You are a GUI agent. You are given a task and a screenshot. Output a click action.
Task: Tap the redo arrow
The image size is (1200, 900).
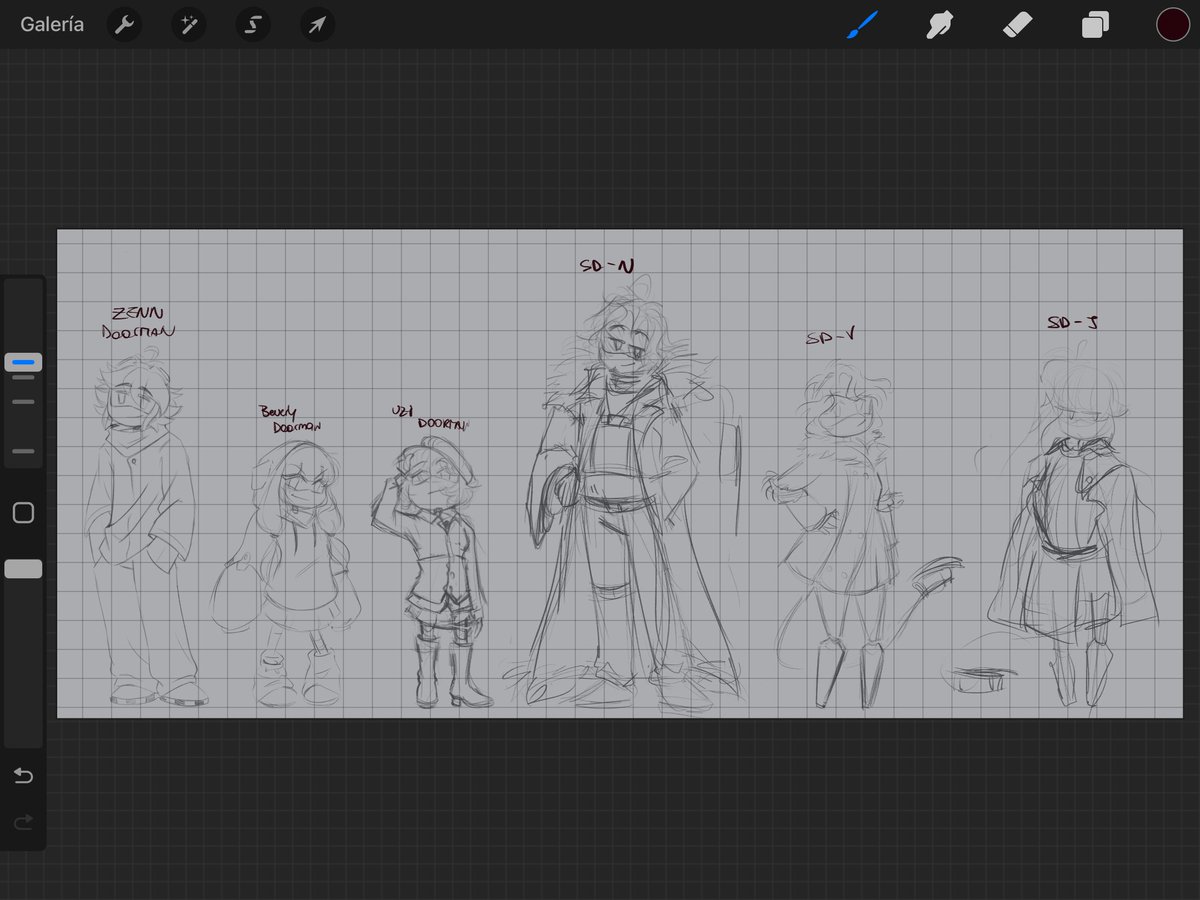(22, 822)
